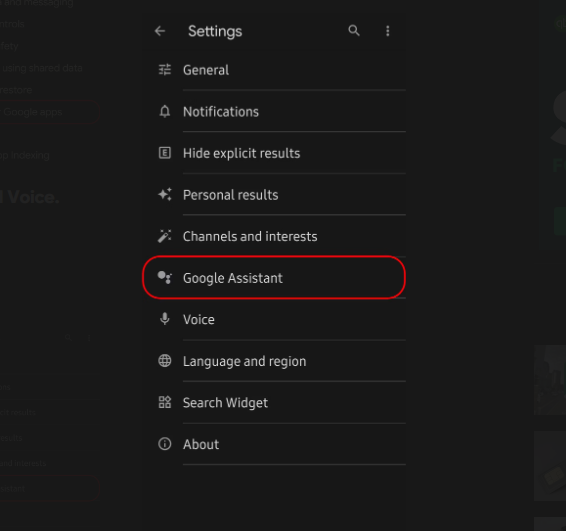Click the Personal results sparkle icon
Viewport: 566px width, 531px height.
tap(165, 195)
